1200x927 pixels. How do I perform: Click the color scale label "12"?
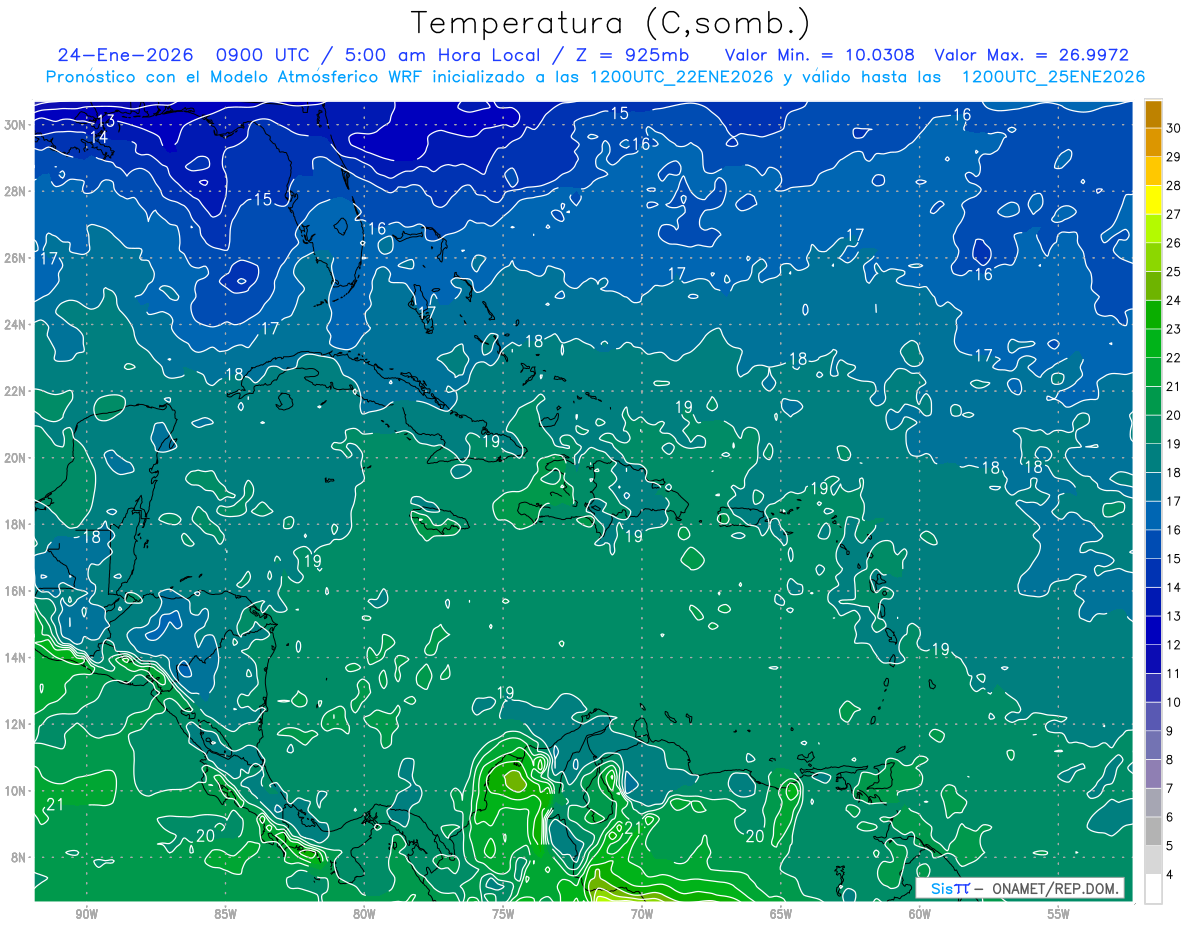(1174, 645)
